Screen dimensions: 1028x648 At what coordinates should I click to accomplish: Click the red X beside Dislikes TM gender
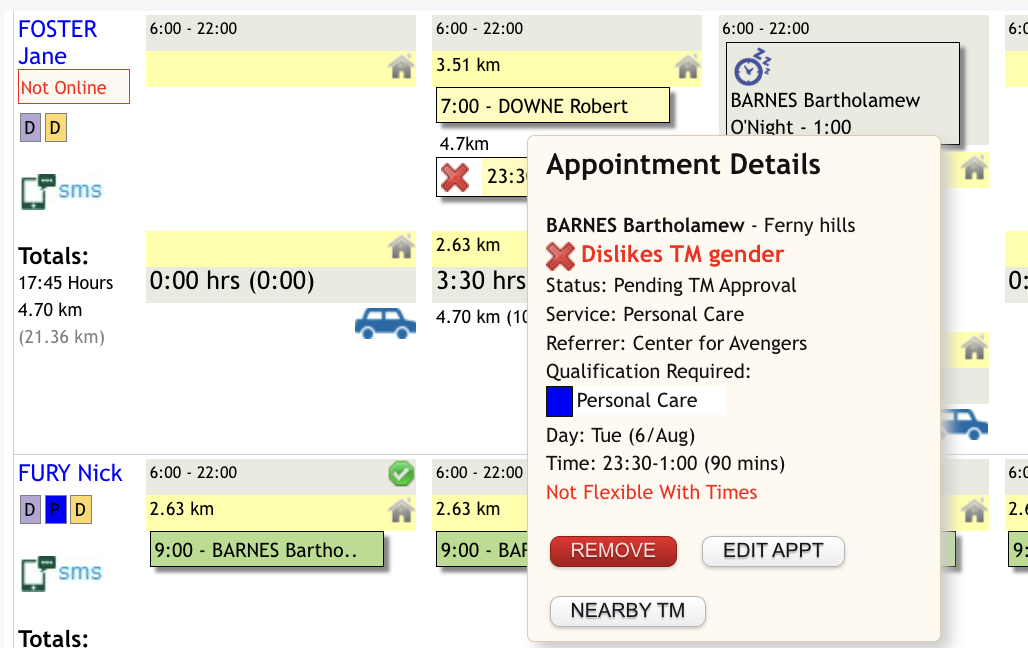point(560,256)
